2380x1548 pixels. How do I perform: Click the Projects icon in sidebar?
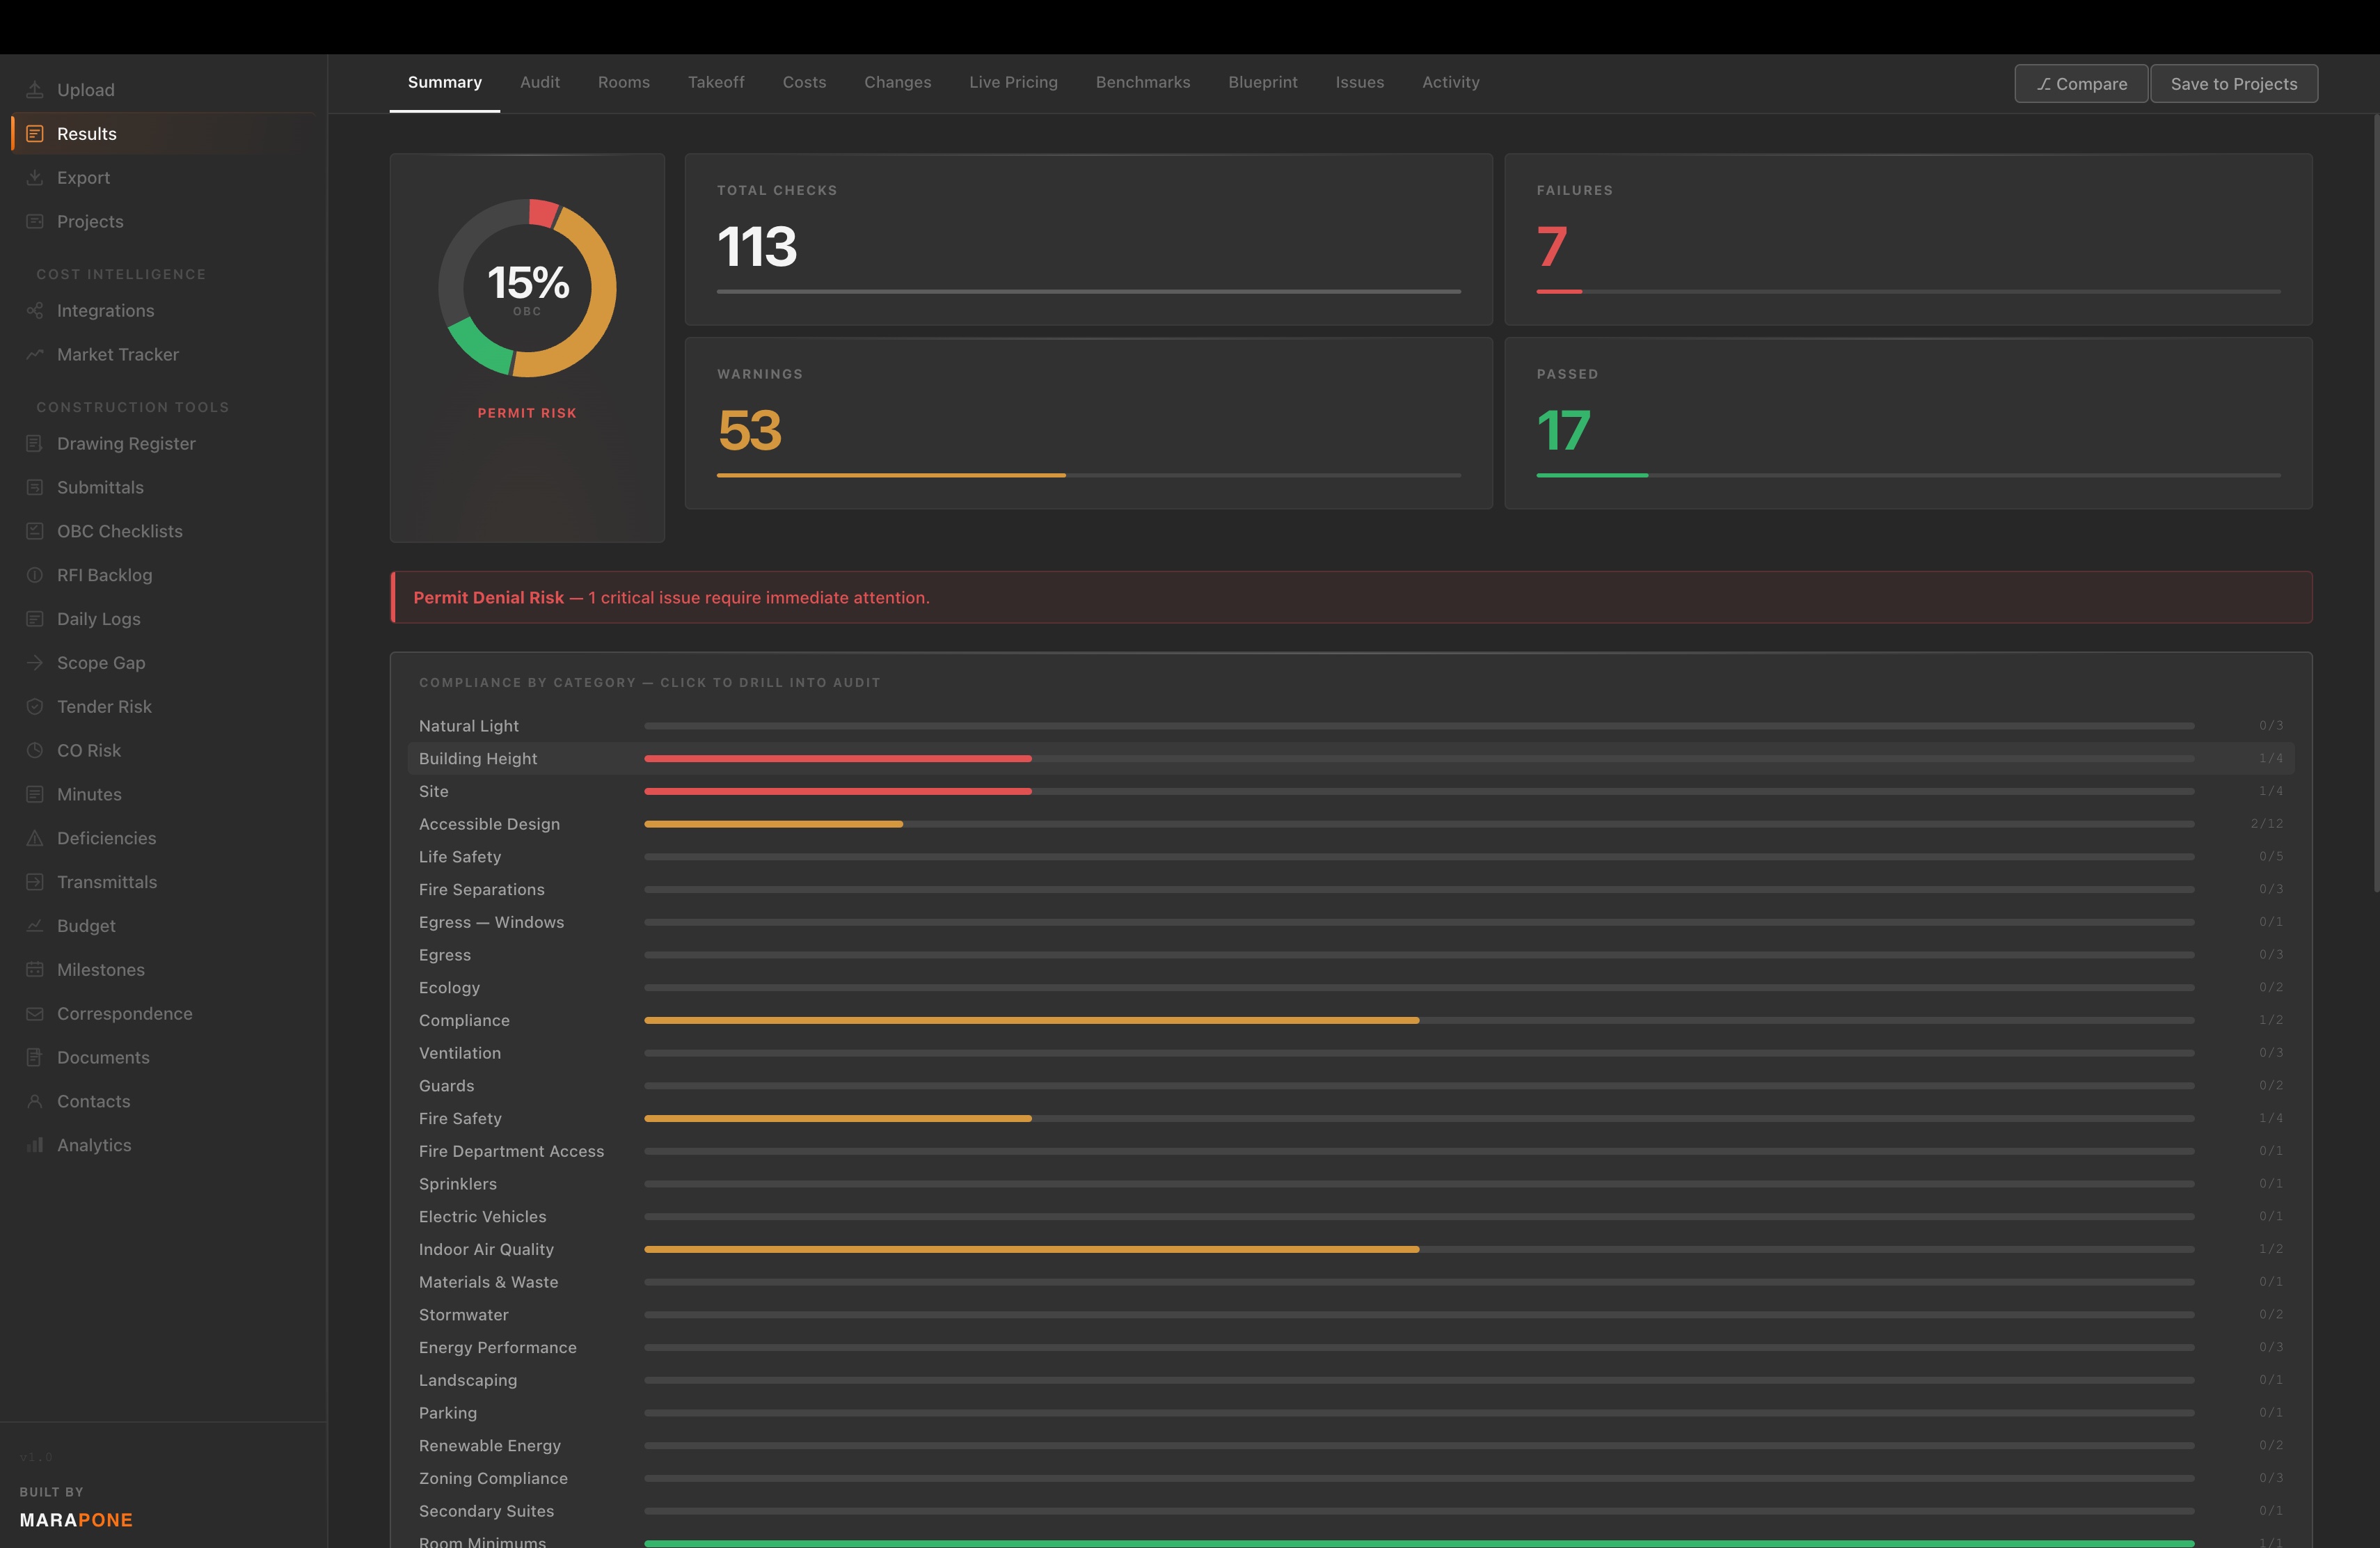(35, 222)
